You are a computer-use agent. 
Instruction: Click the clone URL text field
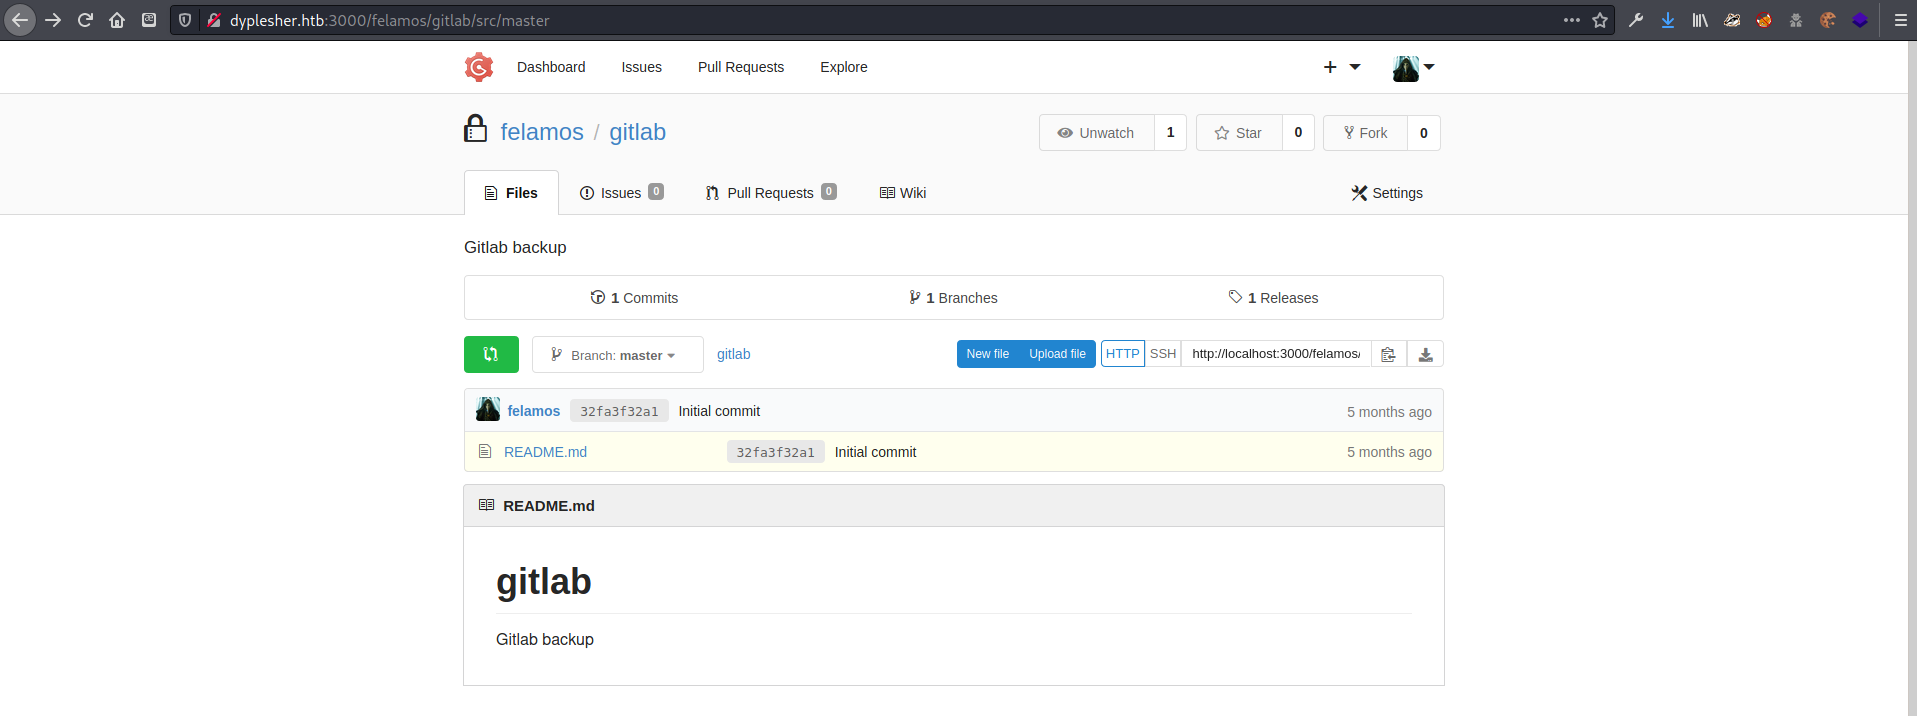[x=1275, y=354]
